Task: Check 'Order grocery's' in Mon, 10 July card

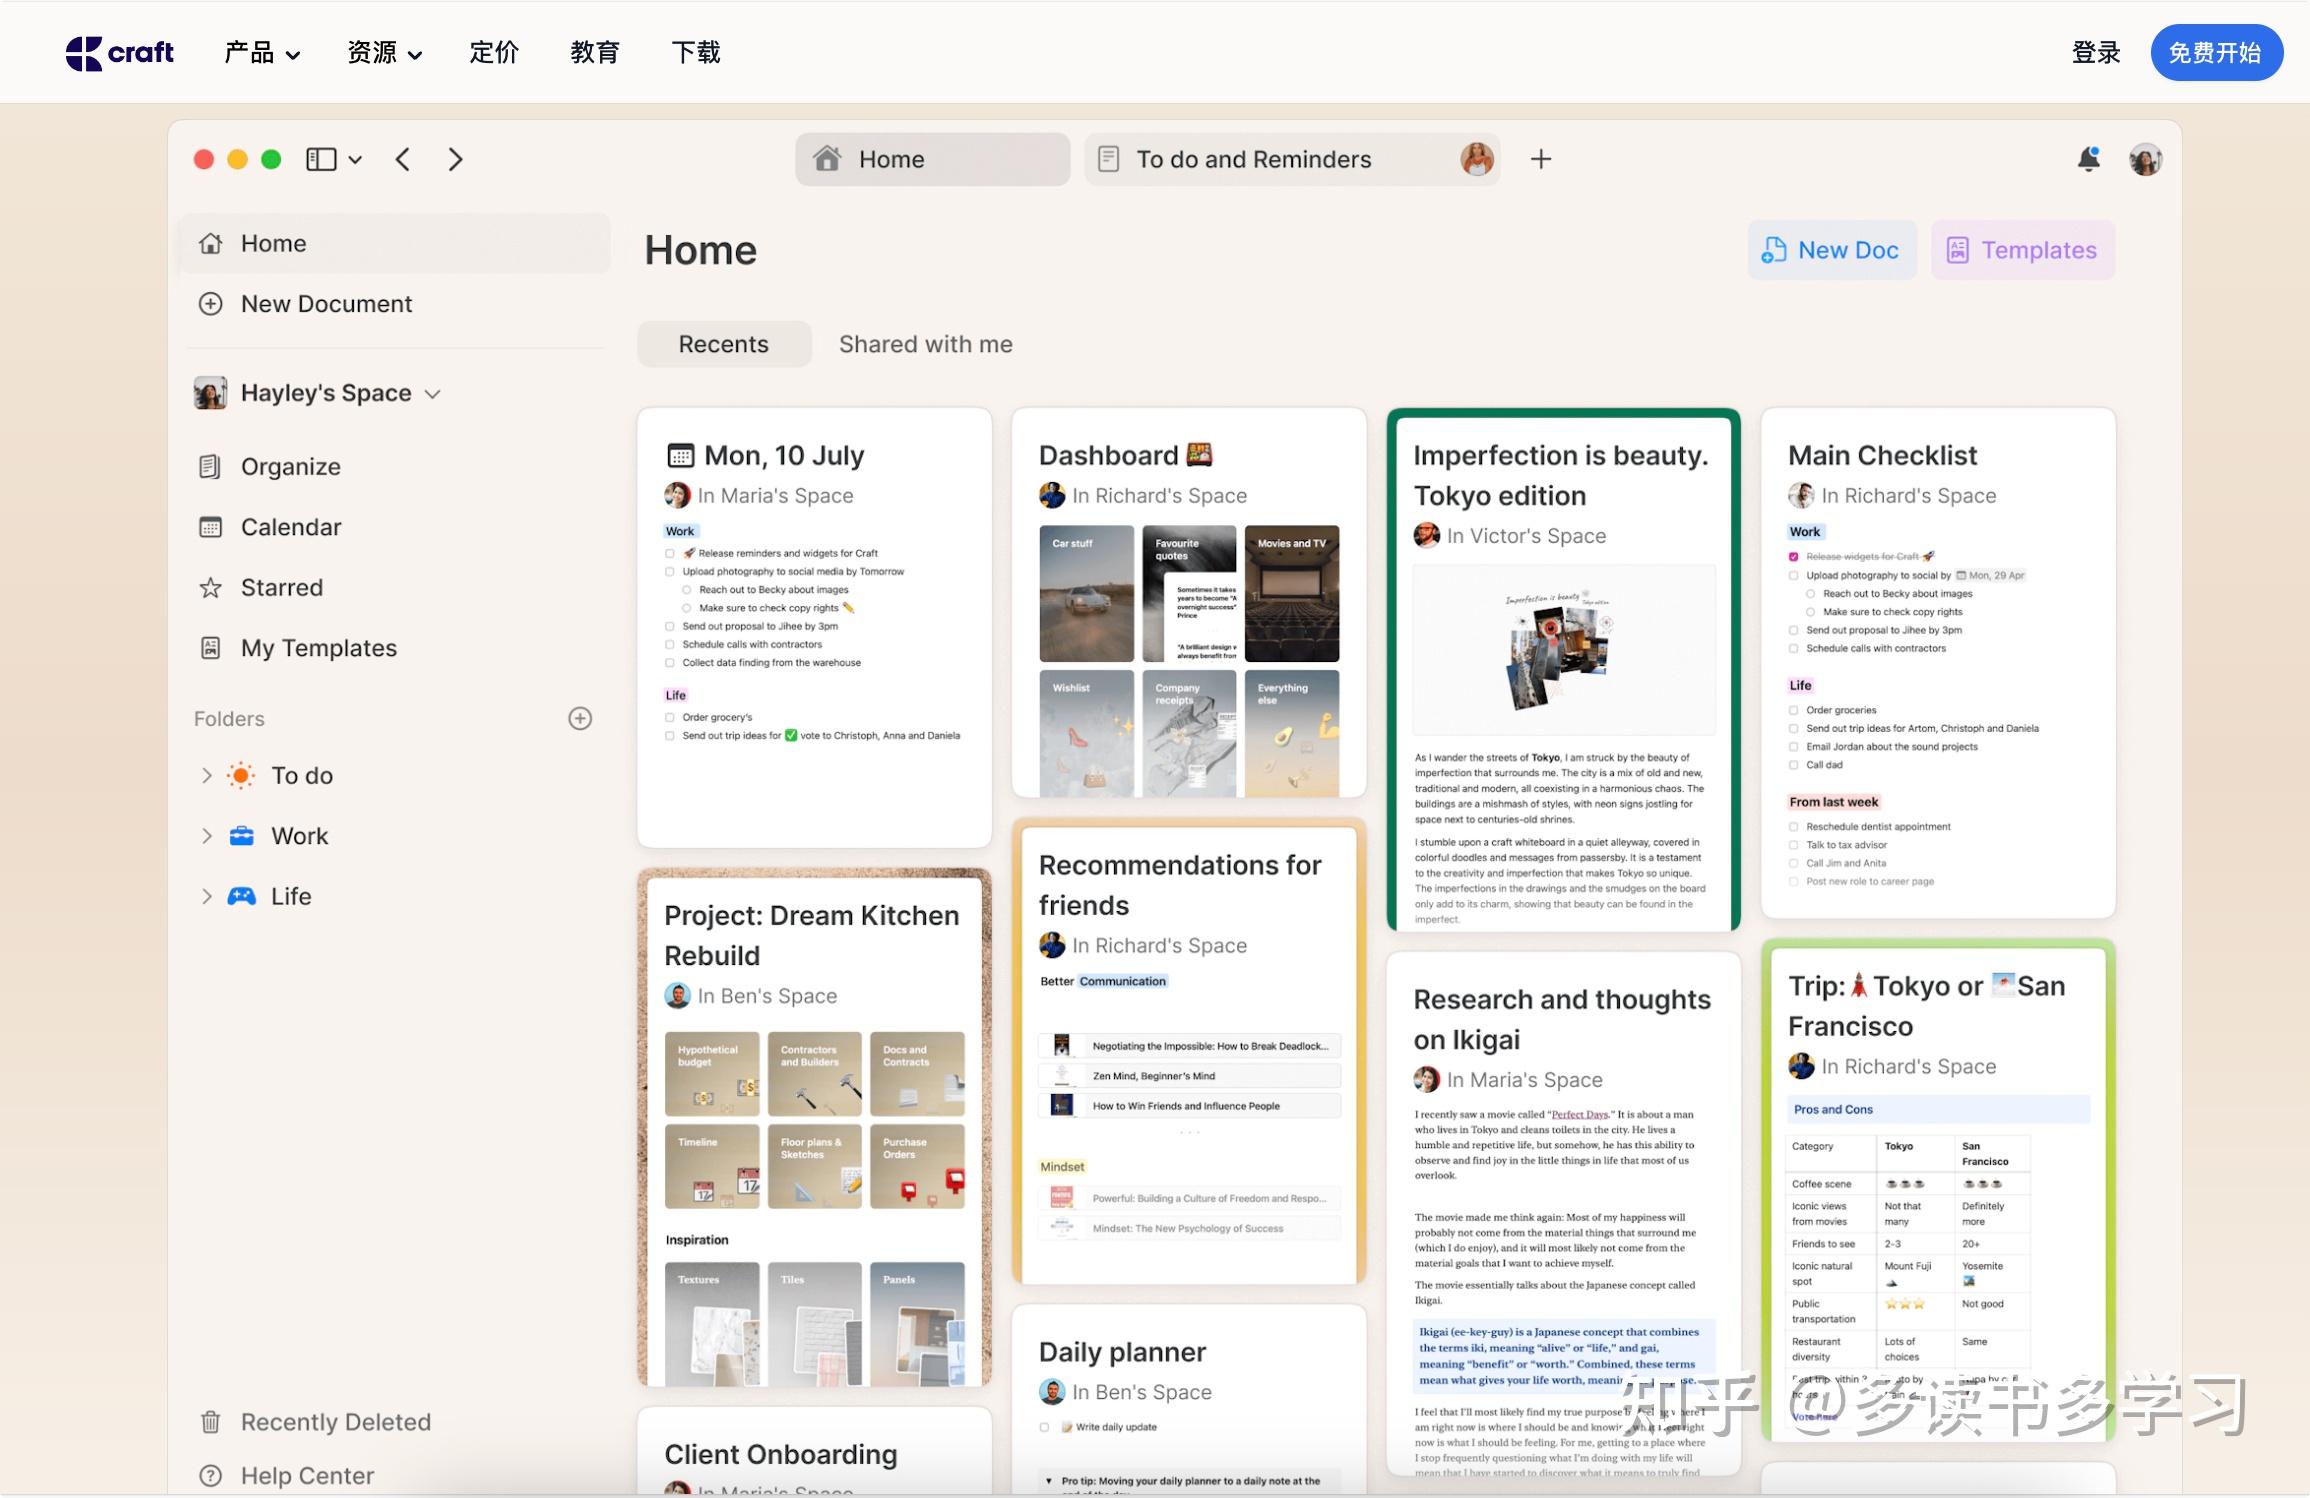Action: (670, 717)
